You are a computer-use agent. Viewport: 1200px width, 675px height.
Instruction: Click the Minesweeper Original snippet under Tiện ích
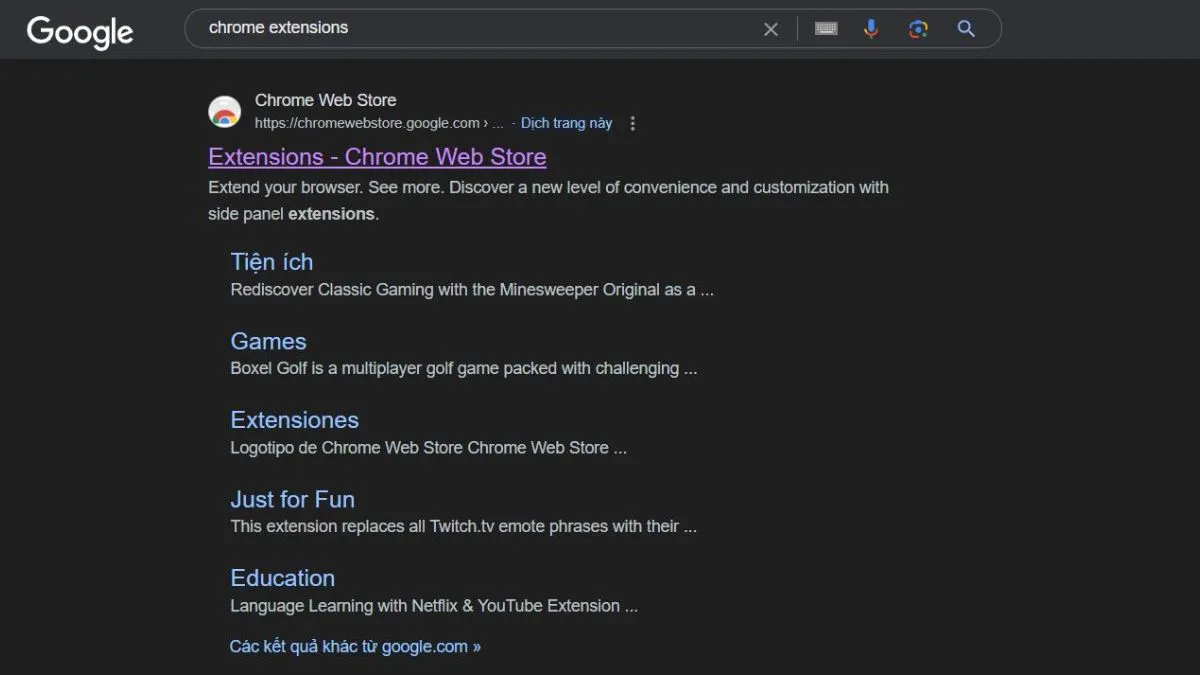[x=471, y=289]
